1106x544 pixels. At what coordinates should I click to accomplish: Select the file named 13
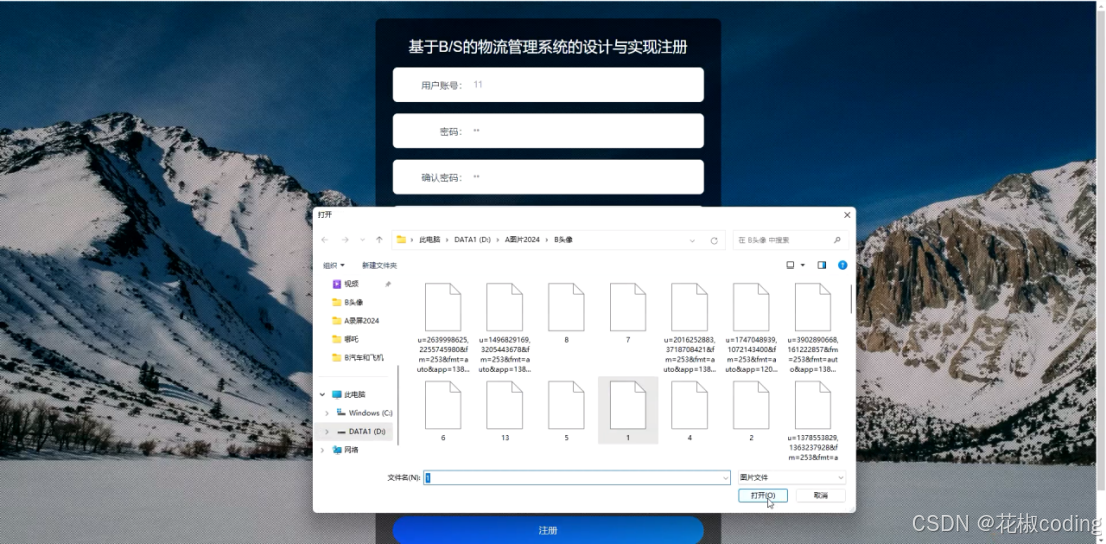pyautogui.click(x=504, y=405)
